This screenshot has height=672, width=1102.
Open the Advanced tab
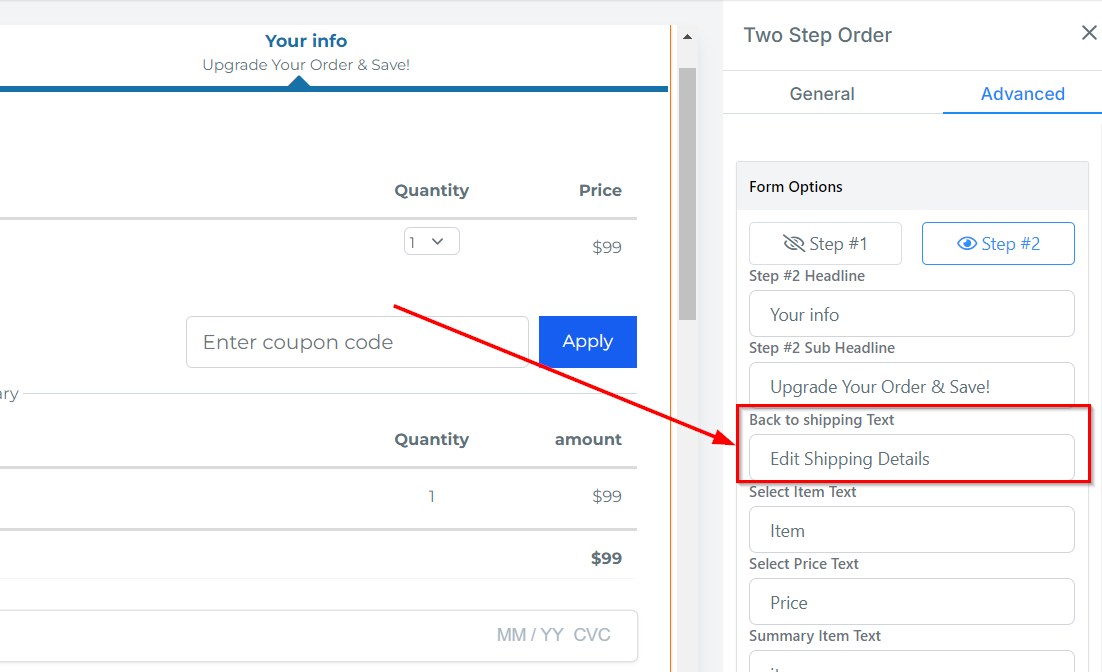1022,94
